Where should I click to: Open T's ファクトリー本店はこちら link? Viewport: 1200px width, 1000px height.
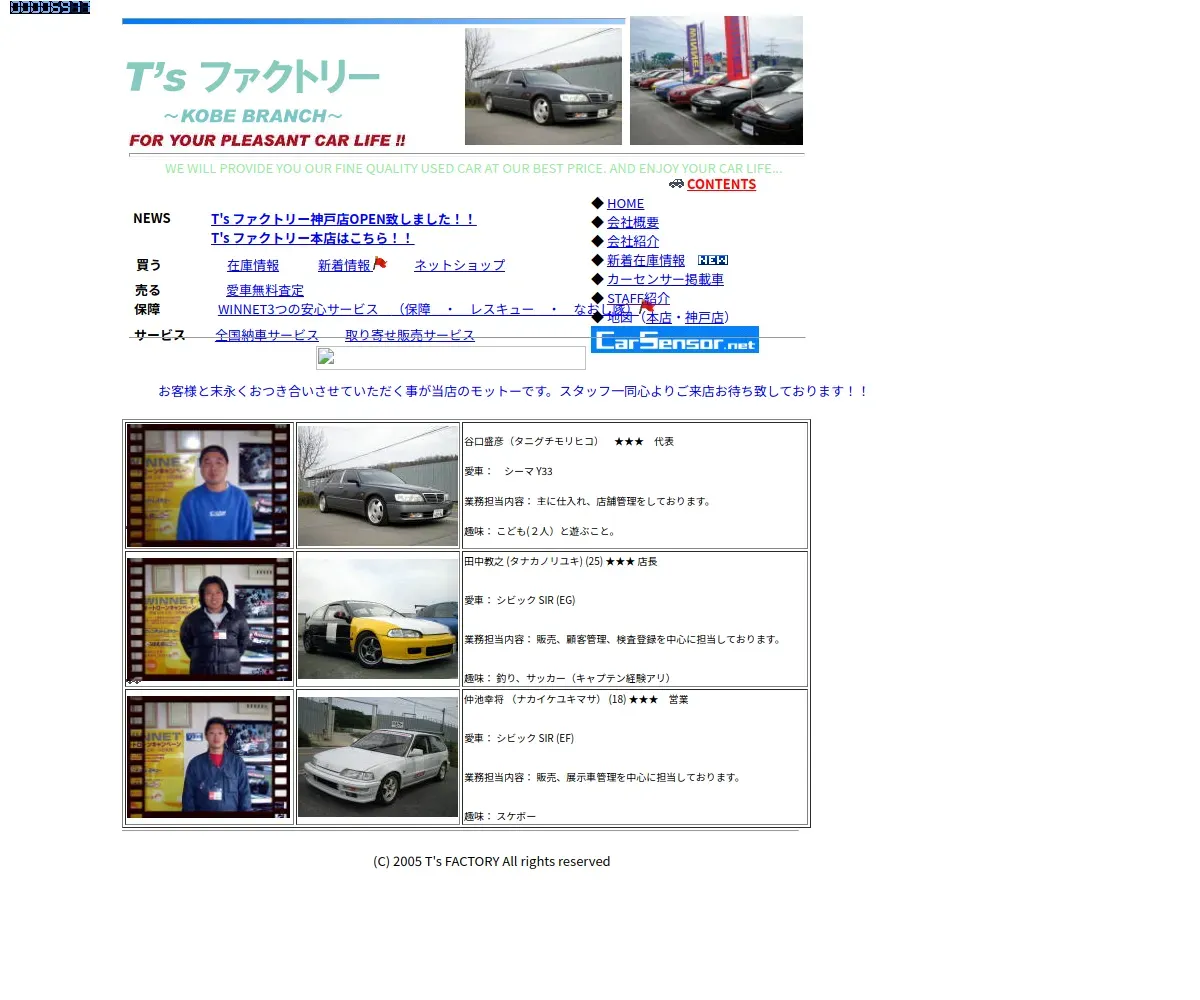312,238
